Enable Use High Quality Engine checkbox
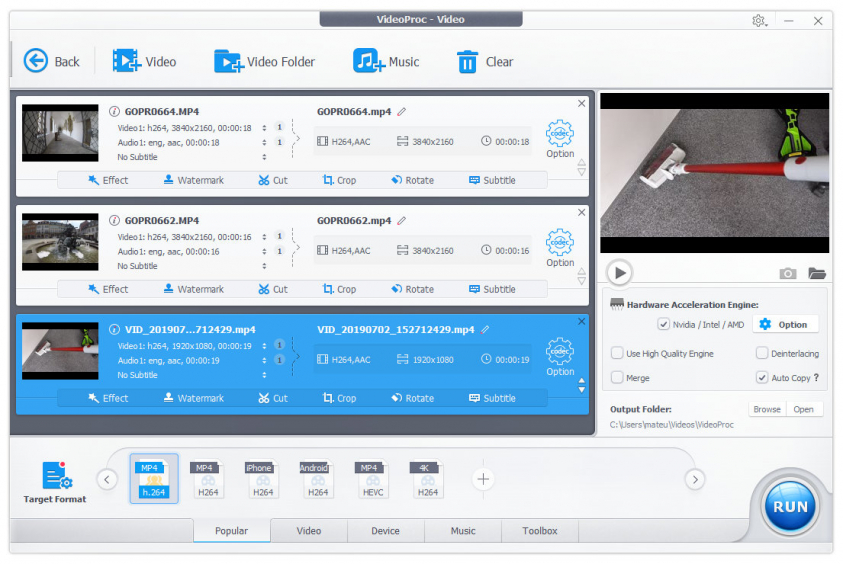 click(617, 353)
